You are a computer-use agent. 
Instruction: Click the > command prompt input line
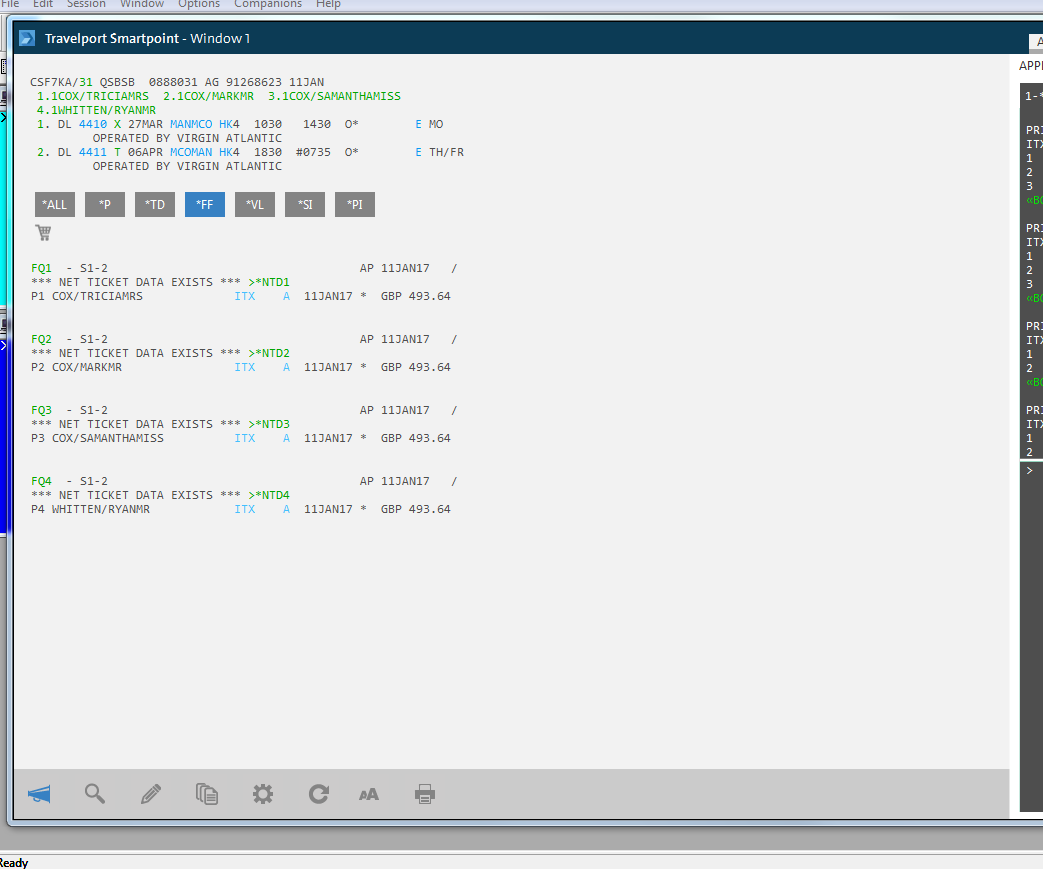coord(1031,470)
